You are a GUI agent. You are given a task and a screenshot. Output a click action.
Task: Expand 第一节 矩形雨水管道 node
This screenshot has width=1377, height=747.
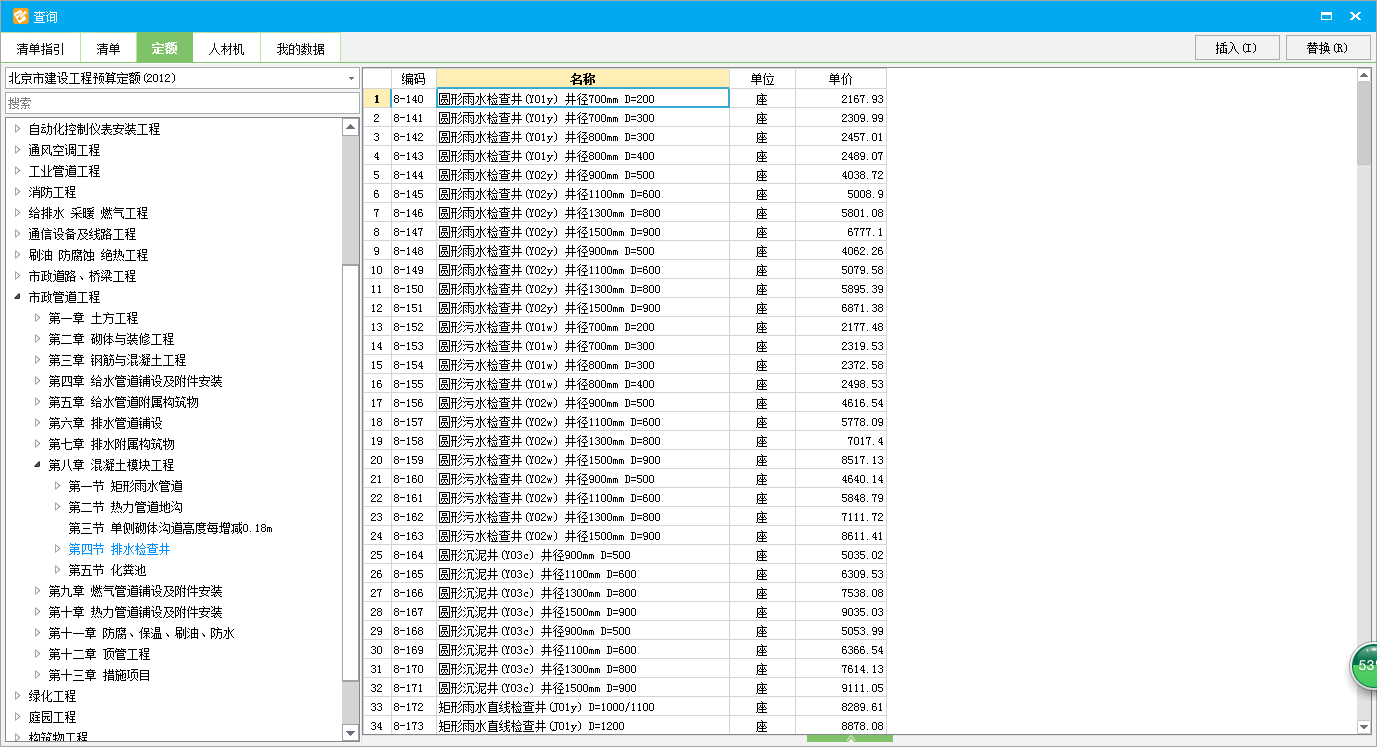57,486
